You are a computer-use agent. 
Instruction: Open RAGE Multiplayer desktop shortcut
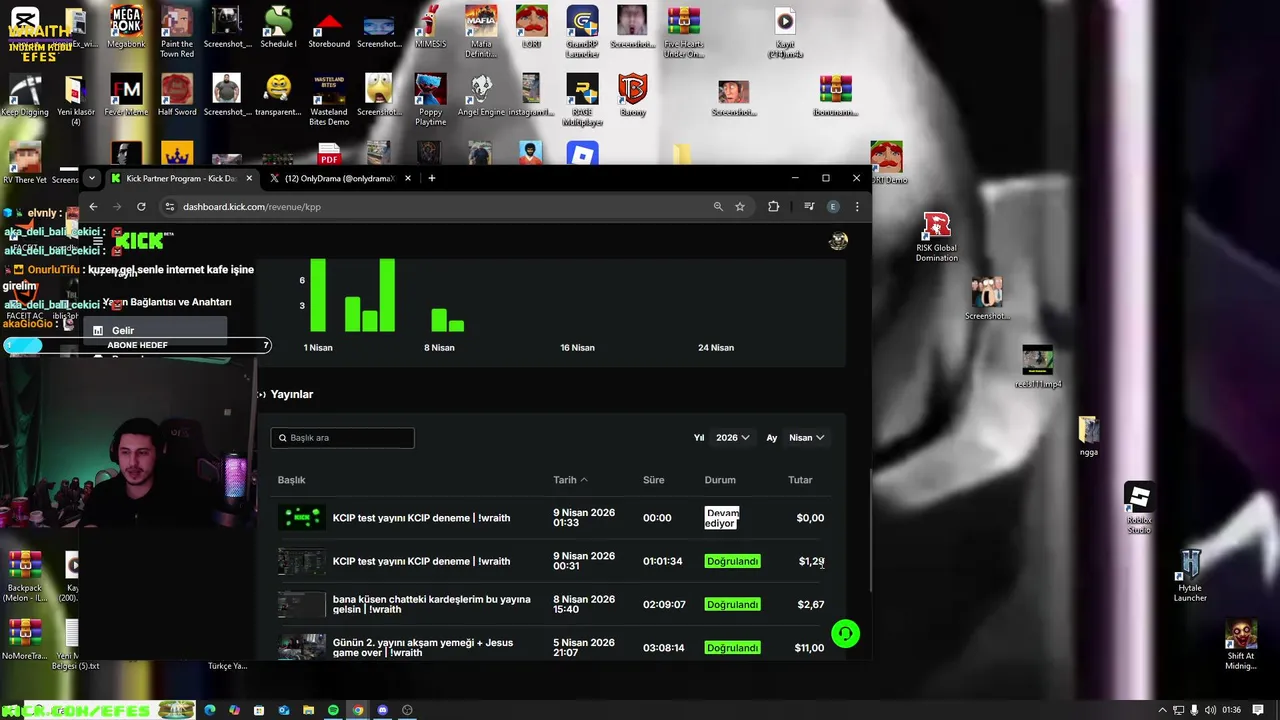click(582, 99)
